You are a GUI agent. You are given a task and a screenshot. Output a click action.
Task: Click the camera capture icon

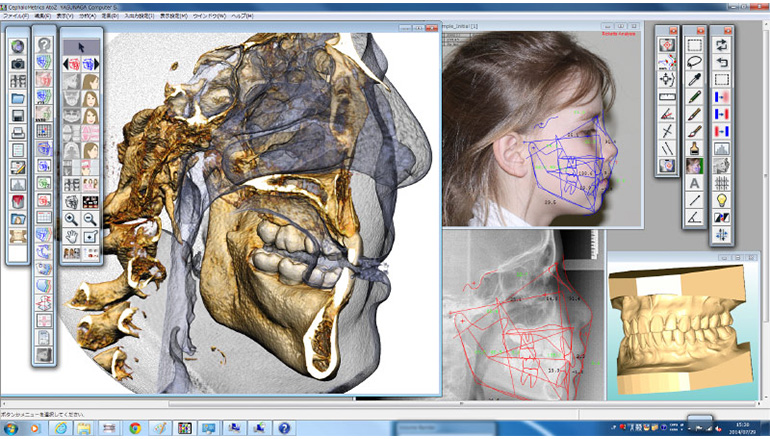click(x=18, y=64)
